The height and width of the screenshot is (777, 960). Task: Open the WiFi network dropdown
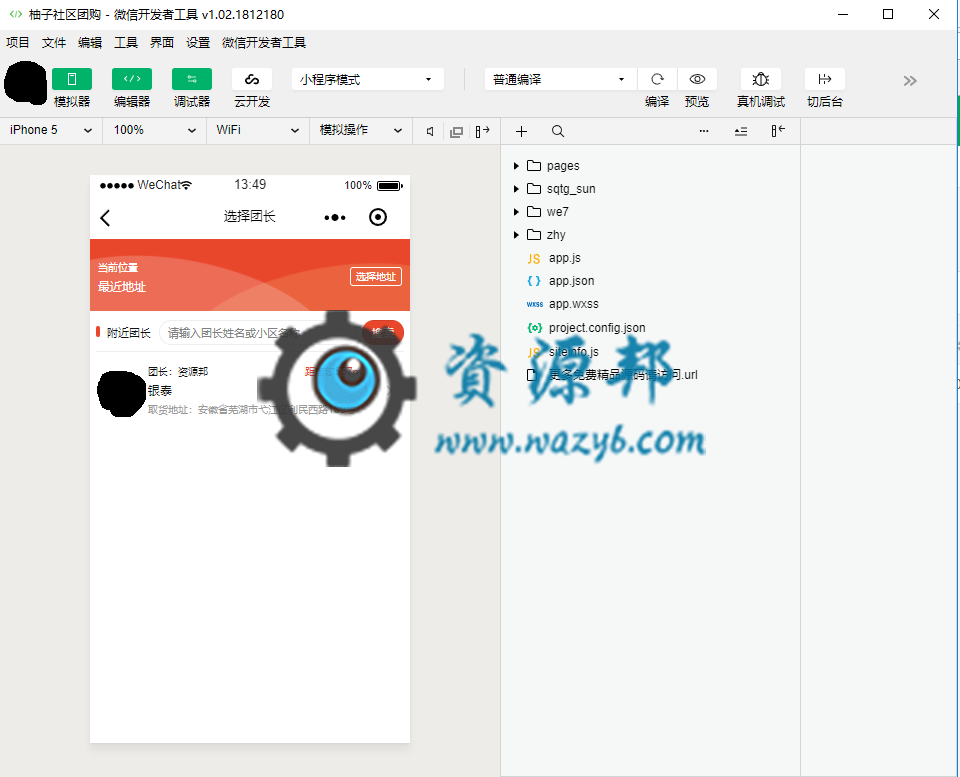coord(258,130)
